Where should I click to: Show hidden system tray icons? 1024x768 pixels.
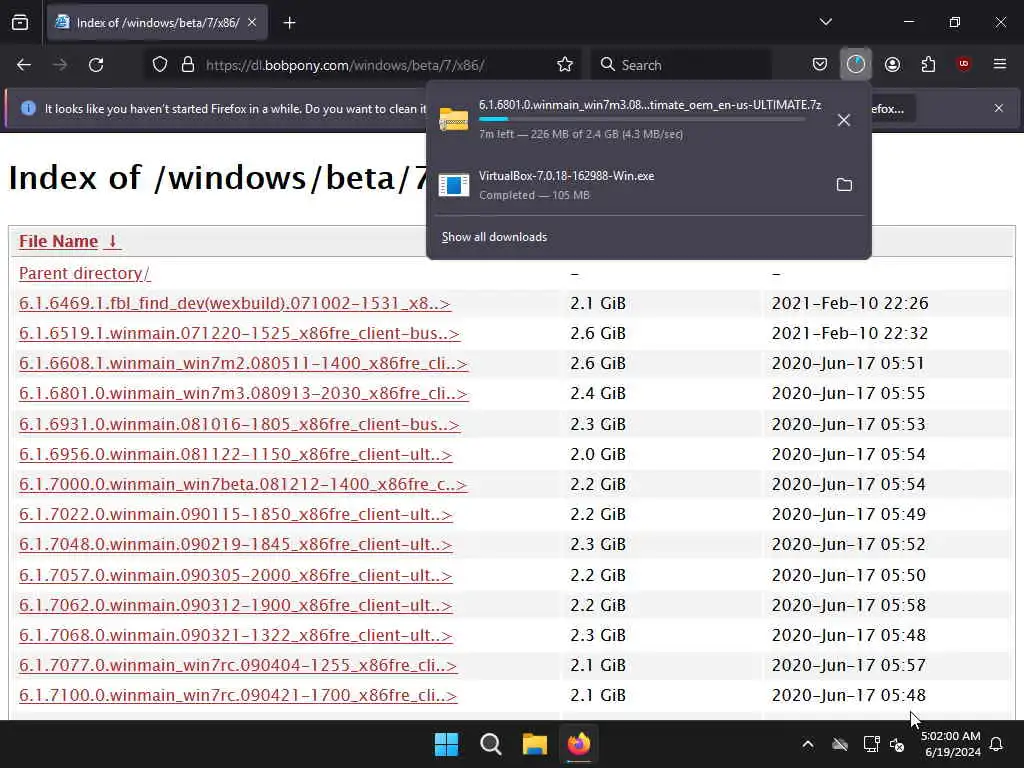(808, 744)
